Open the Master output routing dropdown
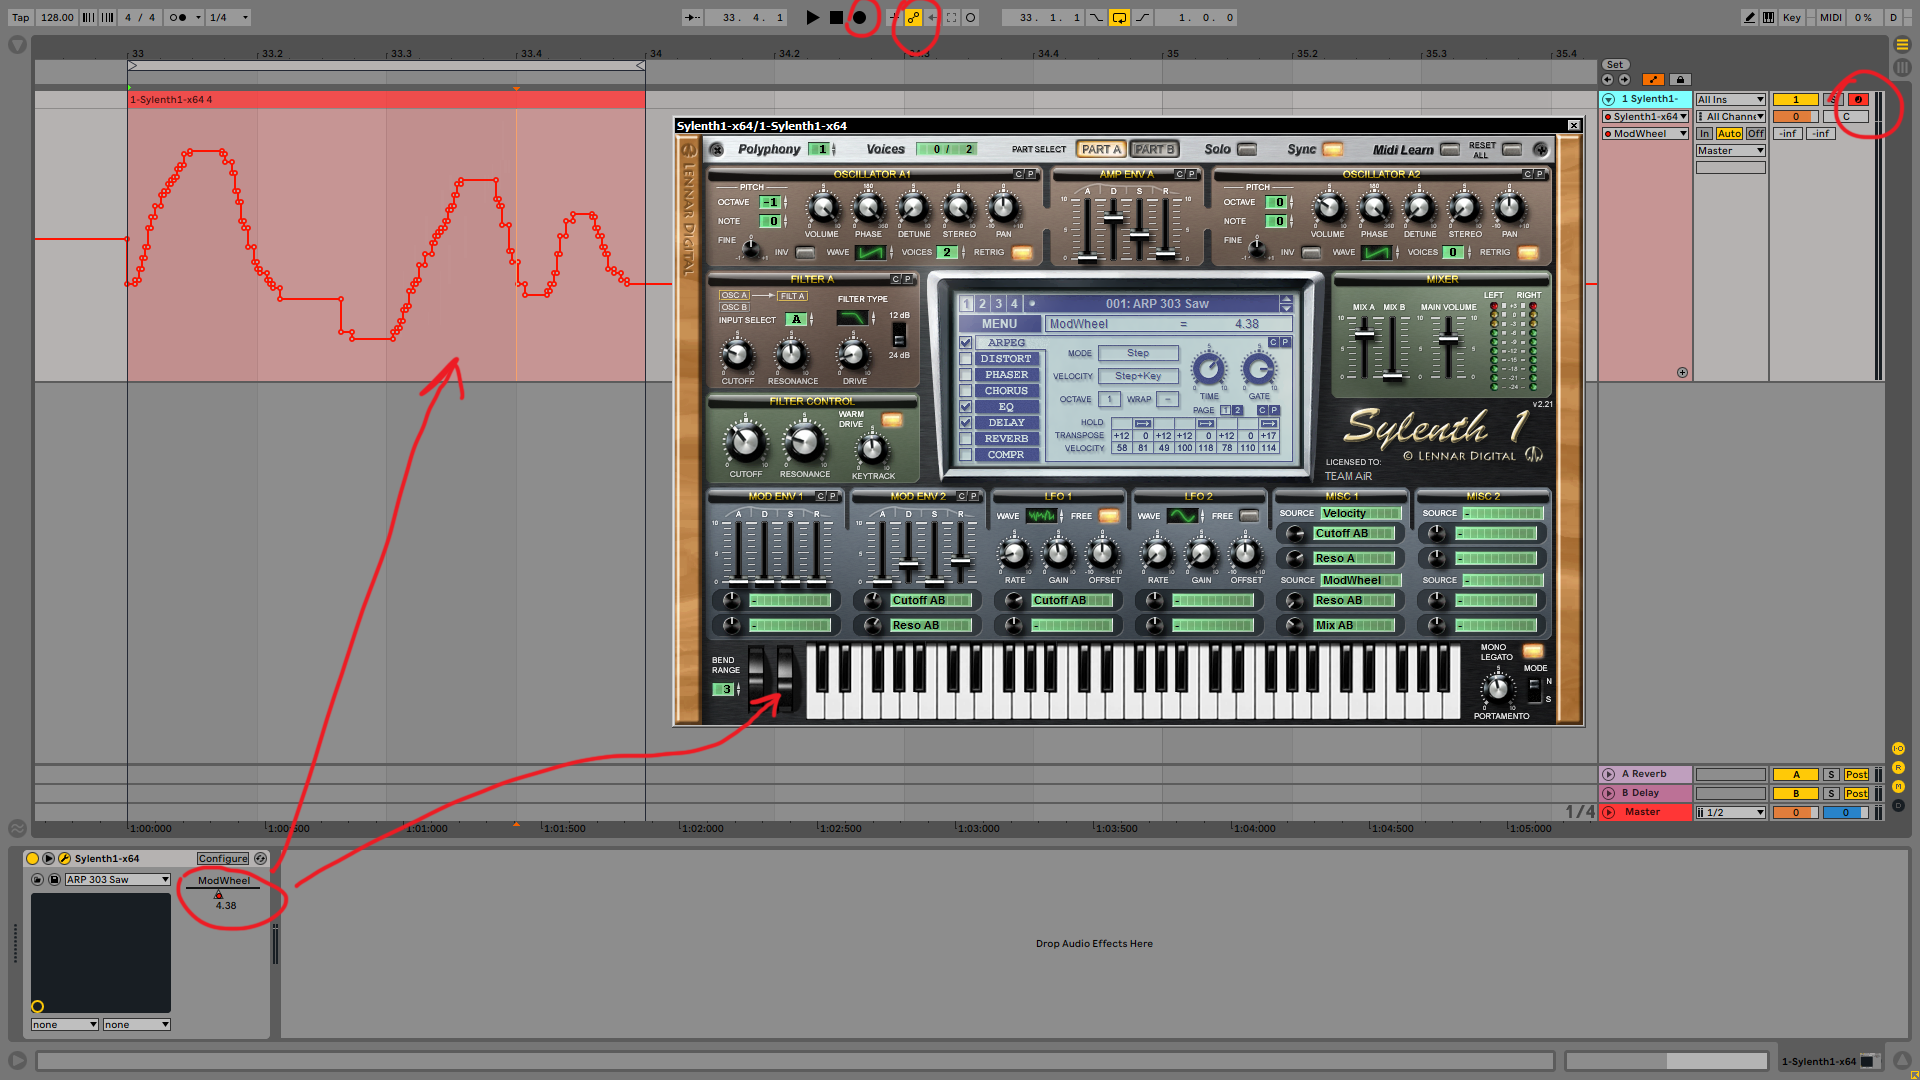 [1731, 150]
